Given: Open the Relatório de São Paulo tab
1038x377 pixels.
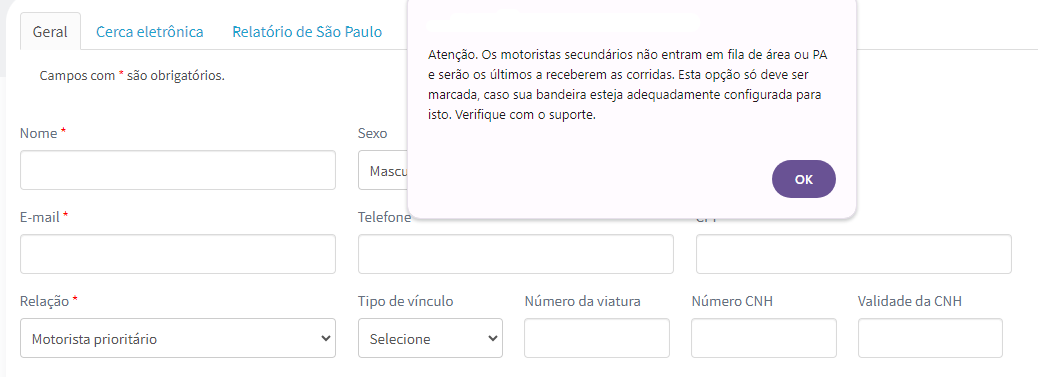Looking at the screenshot, I should coord(307,31).
